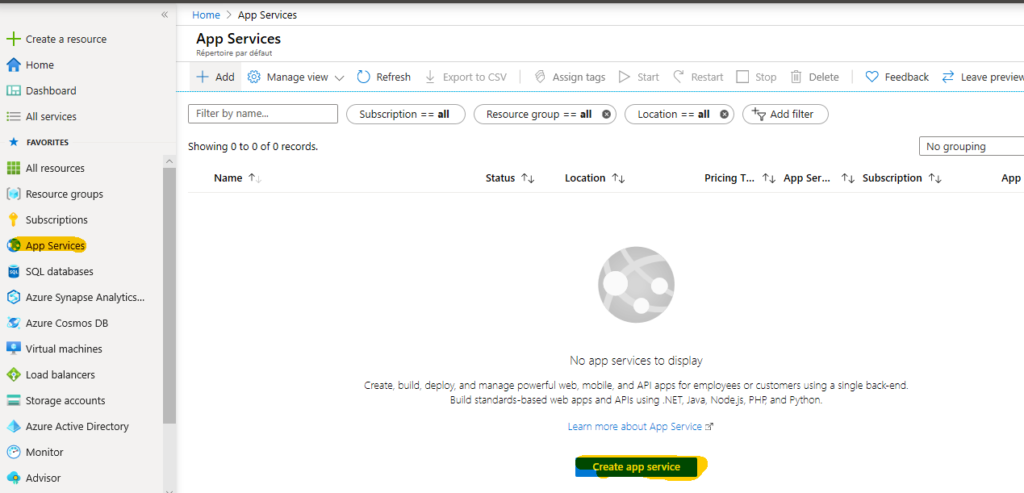
Task: Click the Create app service button
Action: coord(637,467)
